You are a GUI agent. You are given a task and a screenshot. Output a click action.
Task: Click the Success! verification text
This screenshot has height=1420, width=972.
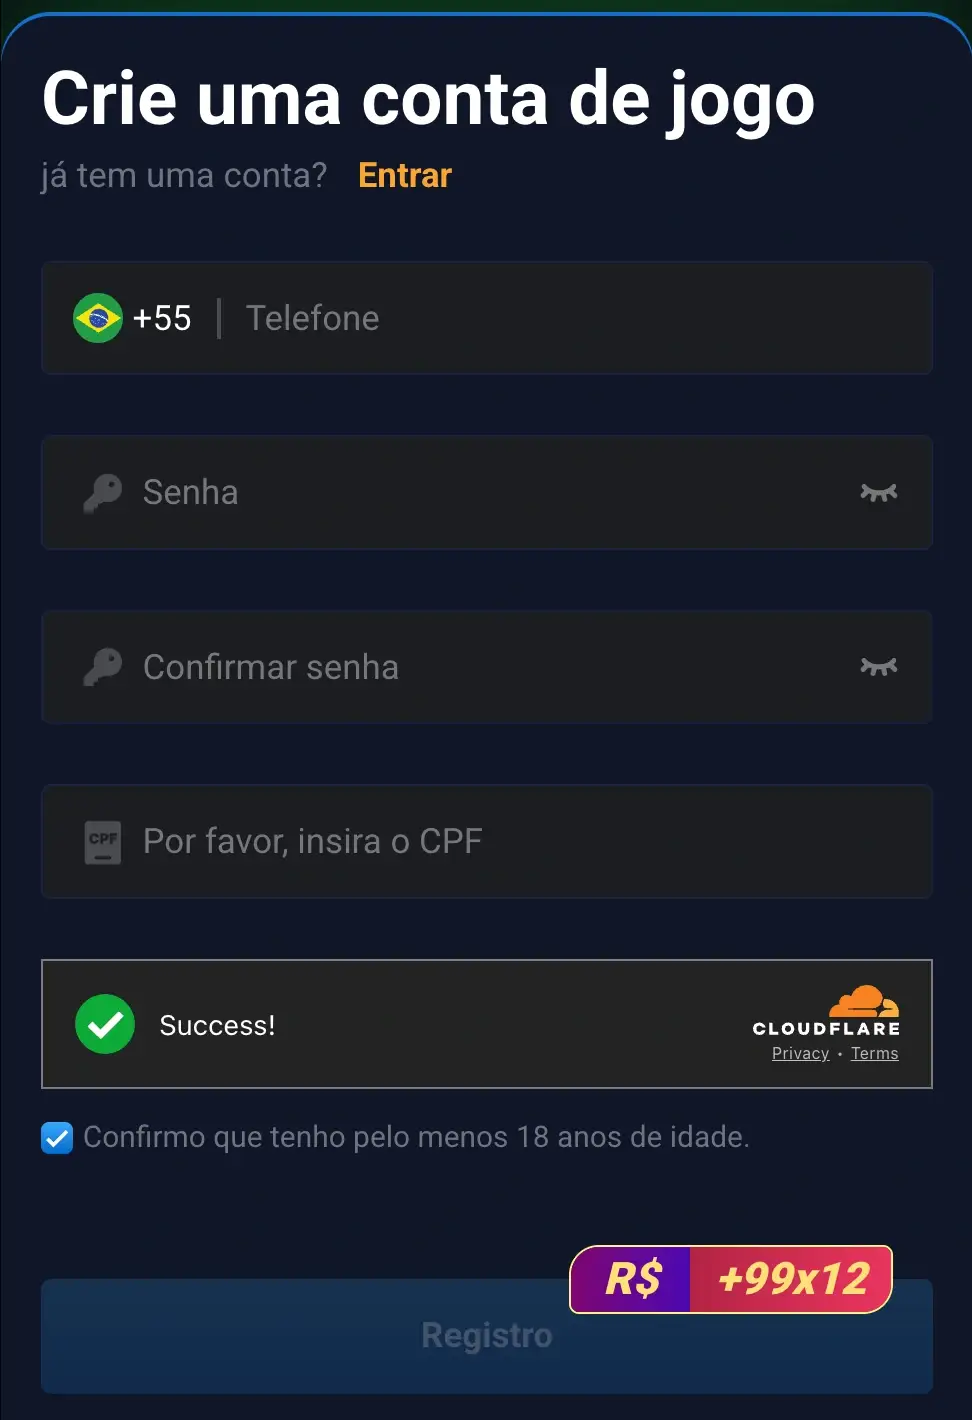(217, 1025)
